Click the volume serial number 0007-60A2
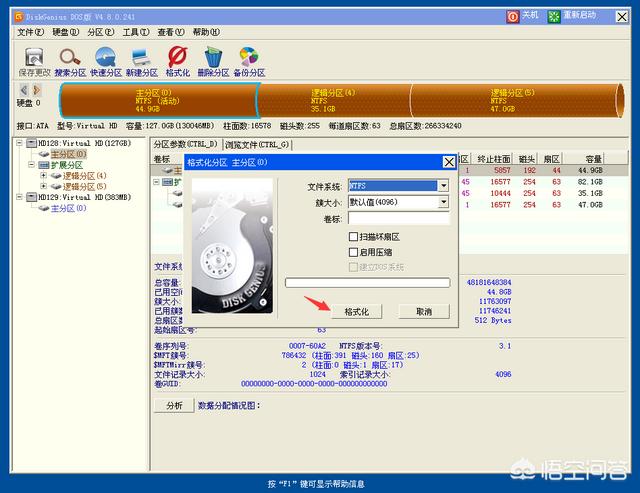The image size is (640, 493). (307, 346)
